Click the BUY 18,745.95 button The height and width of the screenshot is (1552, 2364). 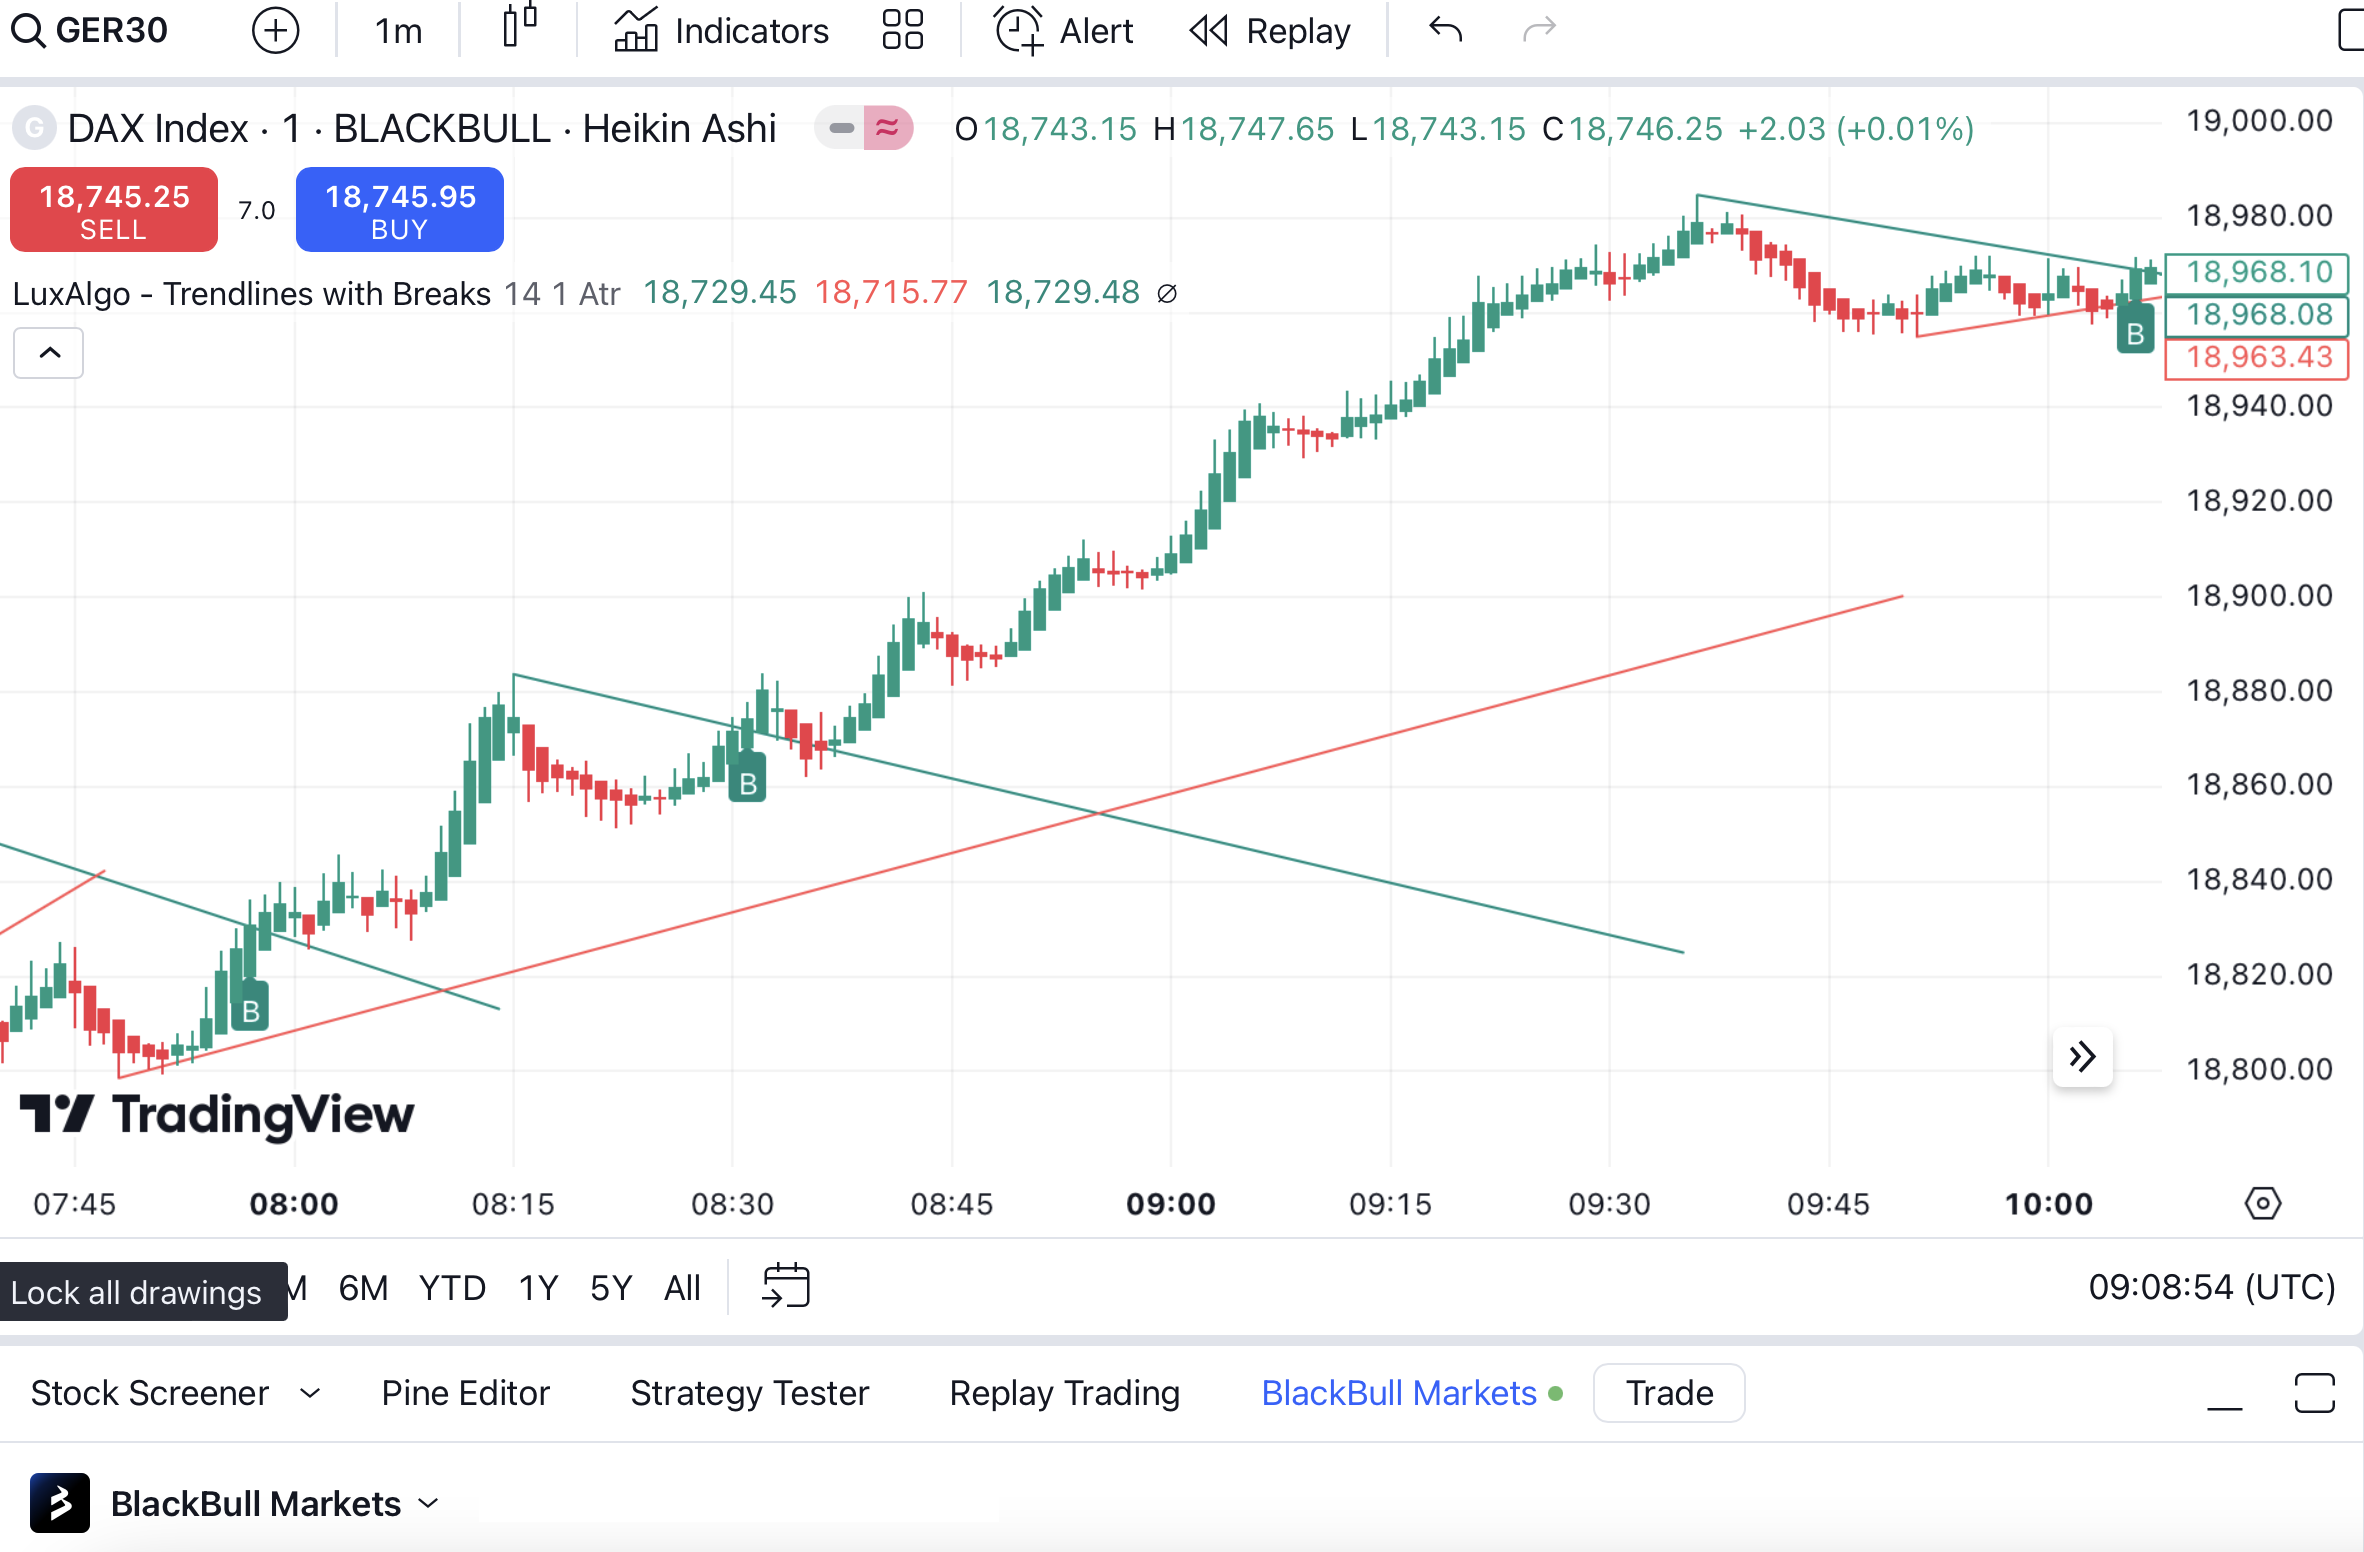400,210
